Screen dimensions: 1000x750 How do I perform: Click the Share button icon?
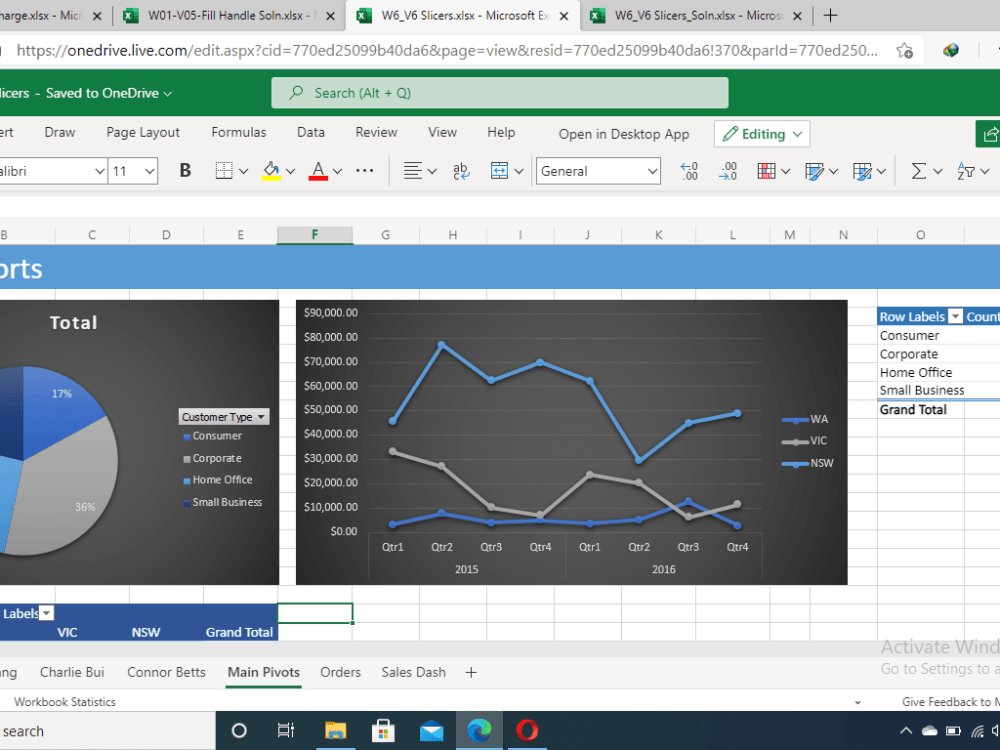(x=989, y=134)
